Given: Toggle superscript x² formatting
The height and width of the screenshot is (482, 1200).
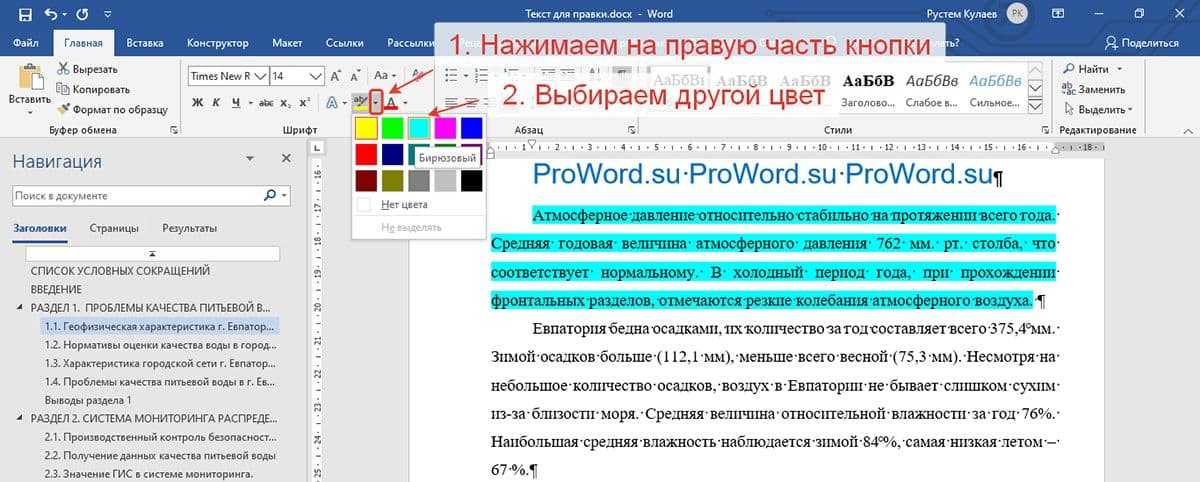Looking at the screenshot, I should (x=303, y=102).
